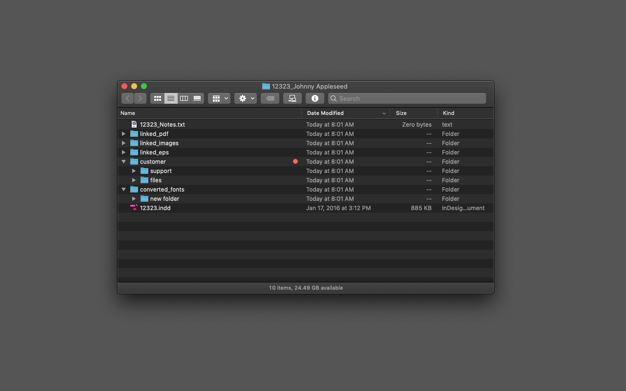This screenshot has width=626, height=391.
Task: Click the InDesign icon beside 12323.indd
Action: (x=134, y=208)
